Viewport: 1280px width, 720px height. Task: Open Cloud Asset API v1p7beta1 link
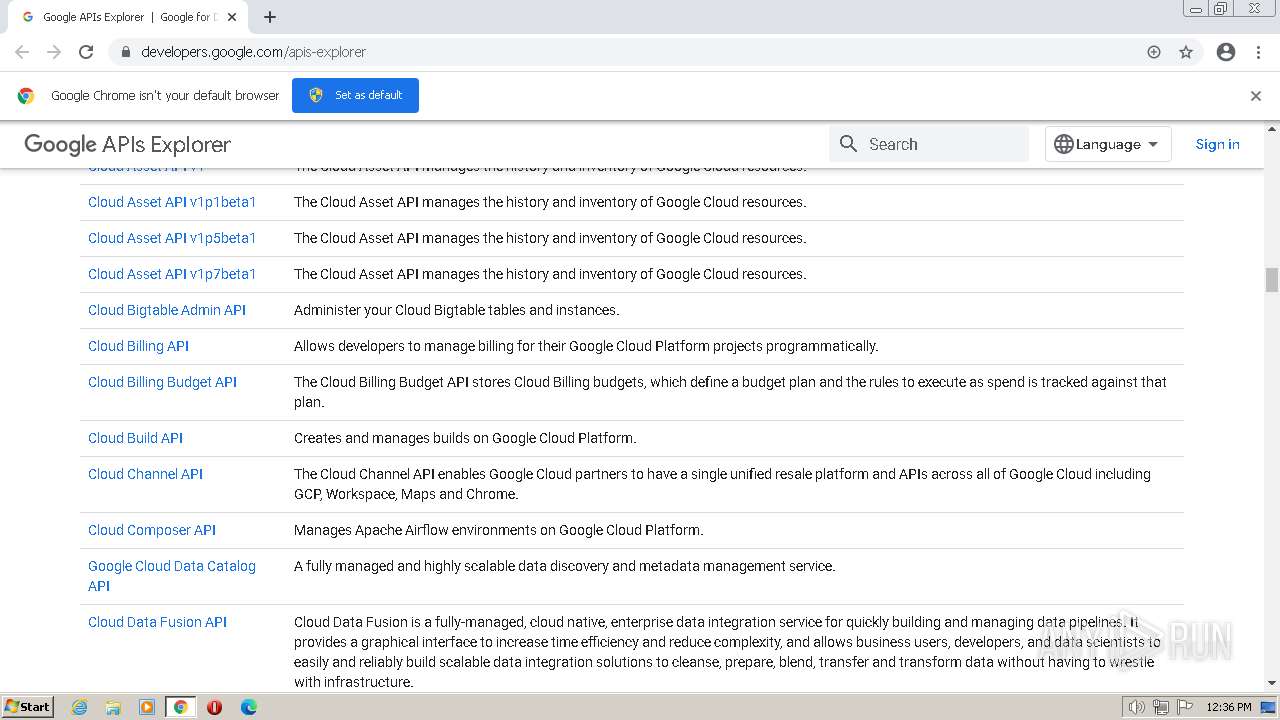point(172,274)
